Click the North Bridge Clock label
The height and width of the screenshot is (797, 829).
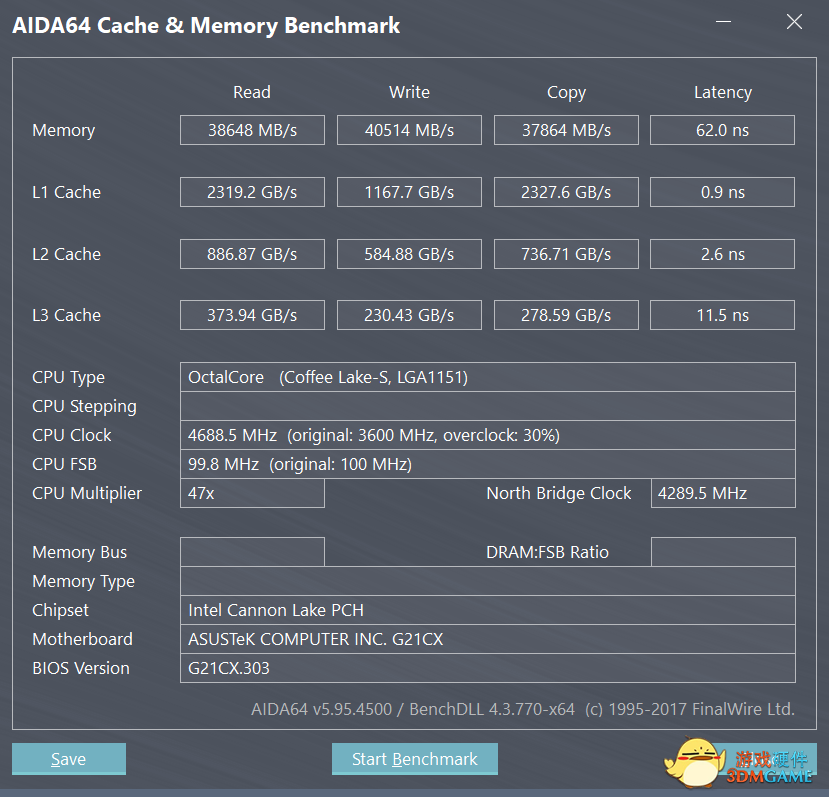(x=558, y=493)
